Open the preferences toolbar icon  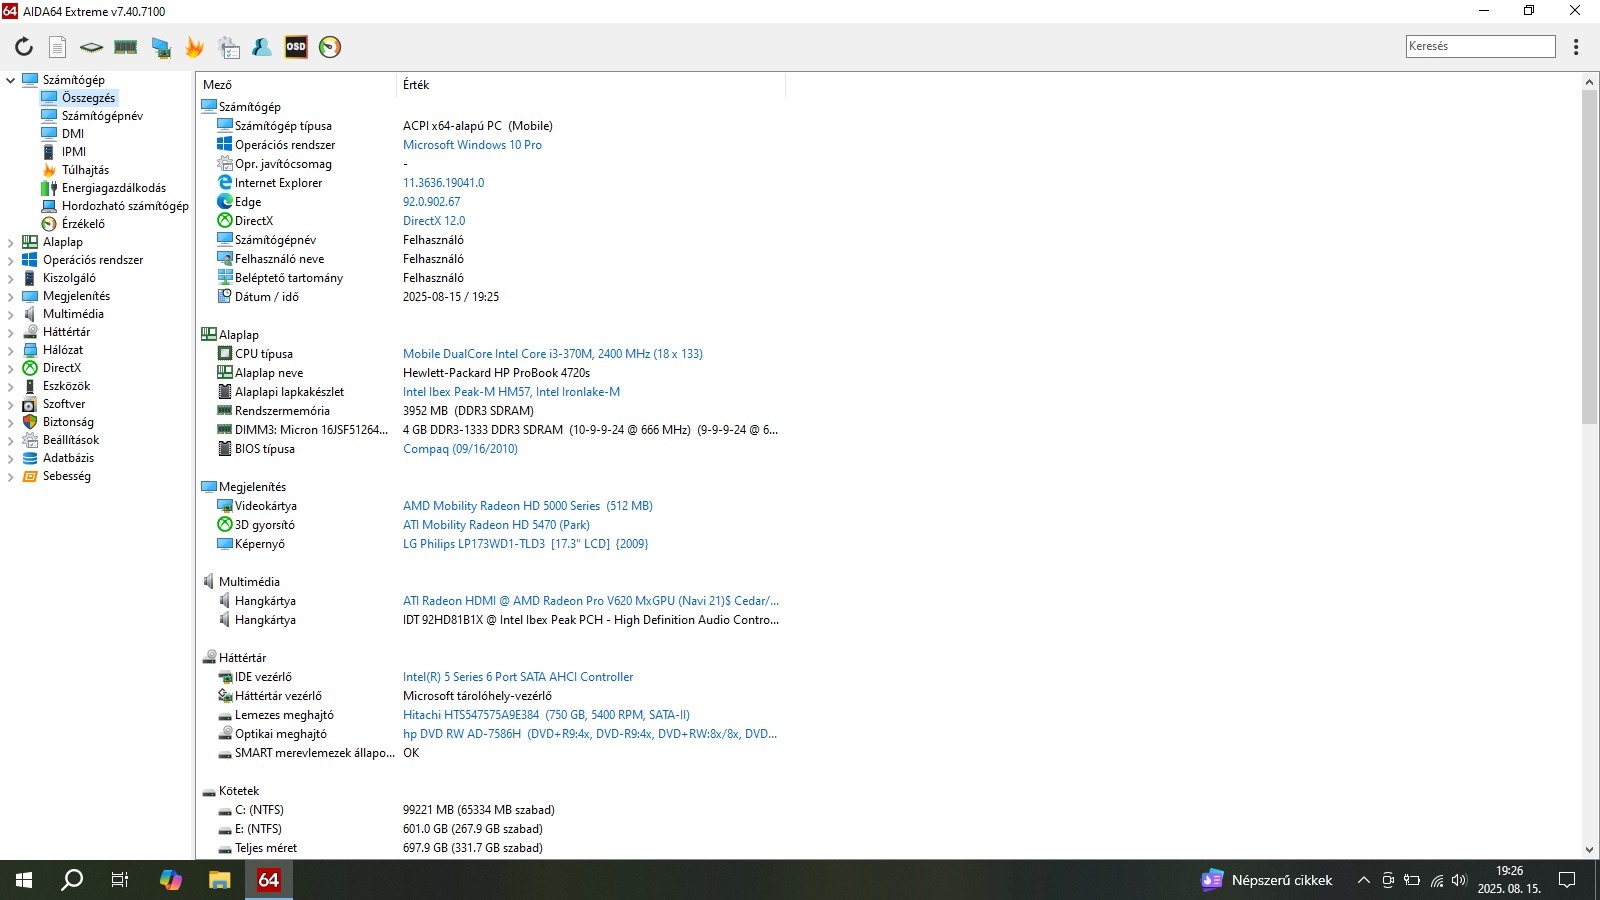(229, 47)
